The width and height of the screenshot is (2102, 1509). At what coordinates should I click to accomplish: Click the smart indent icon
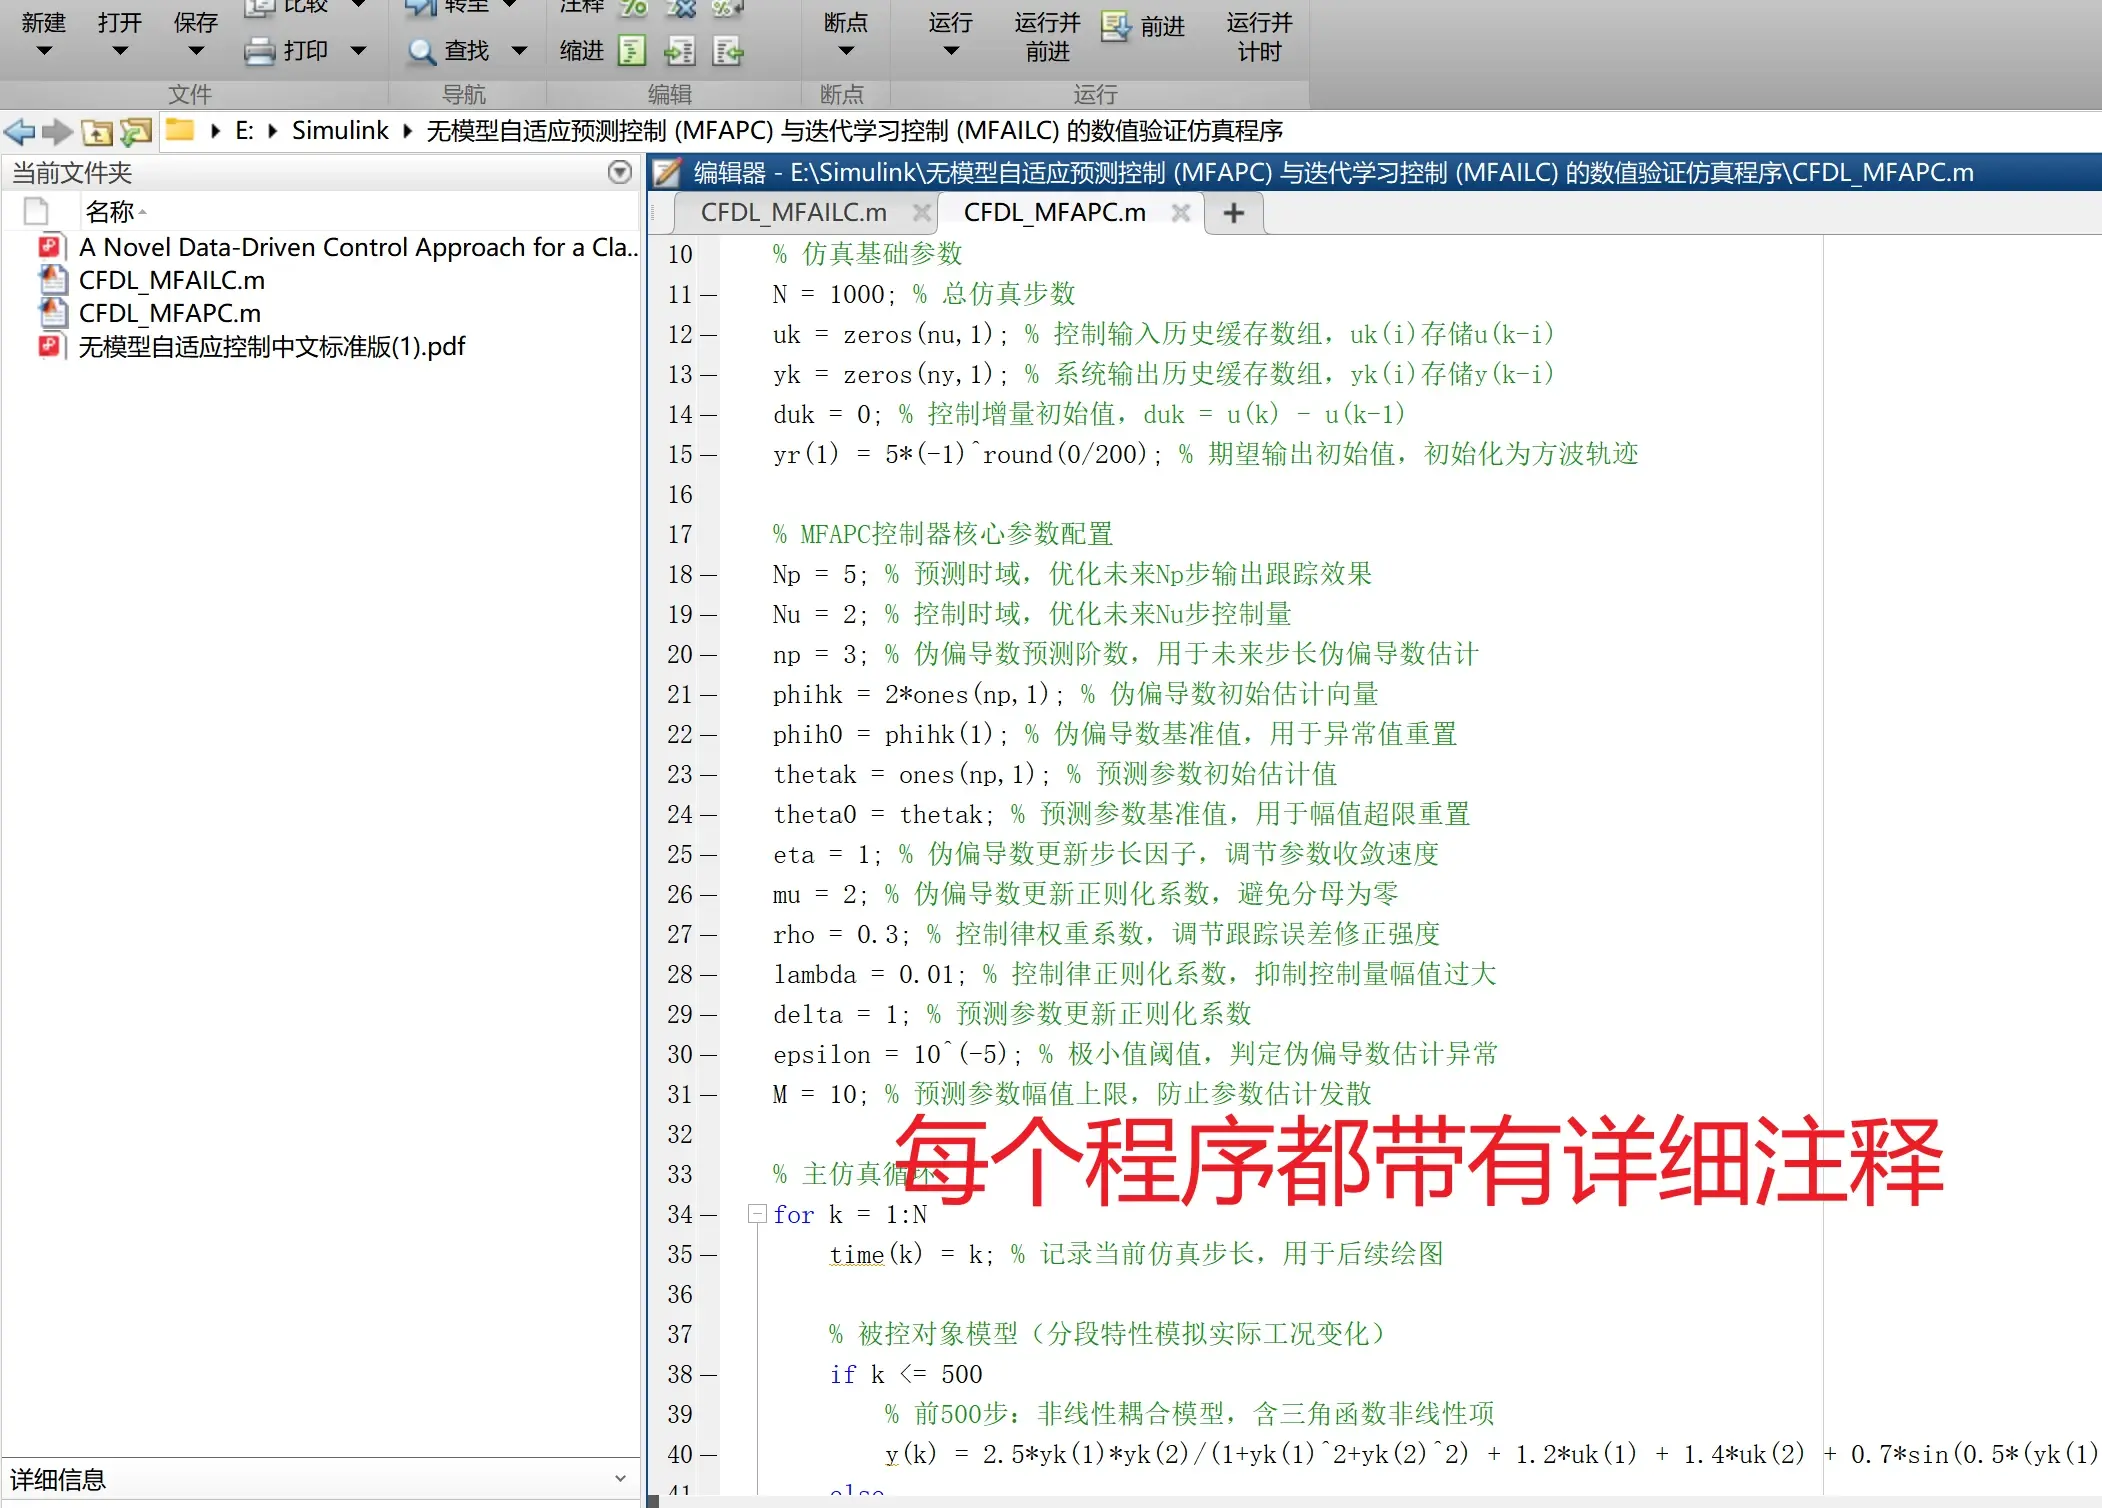coord(632,51)
